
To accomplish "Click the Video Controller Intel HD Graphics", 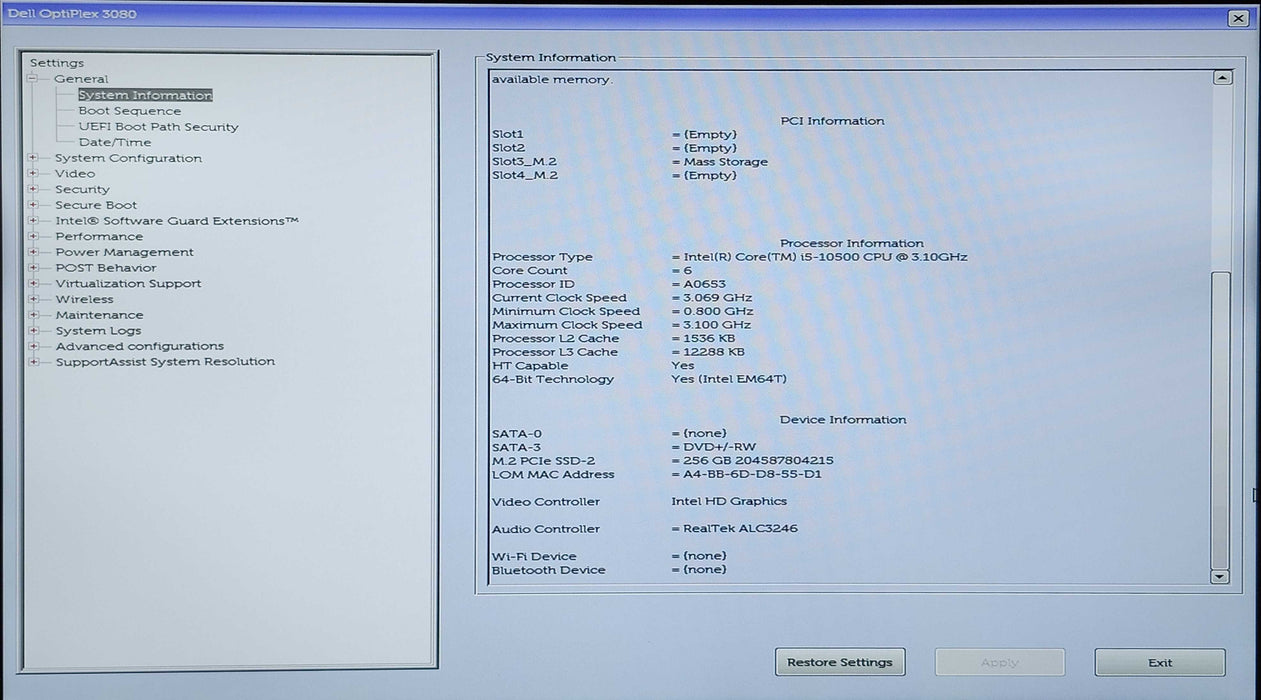I will [x=729, y=502].
